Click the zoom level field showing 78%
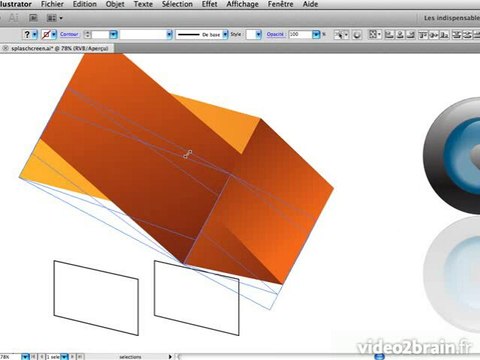Screen dimensions: 480x360 [x=10, y=357]
